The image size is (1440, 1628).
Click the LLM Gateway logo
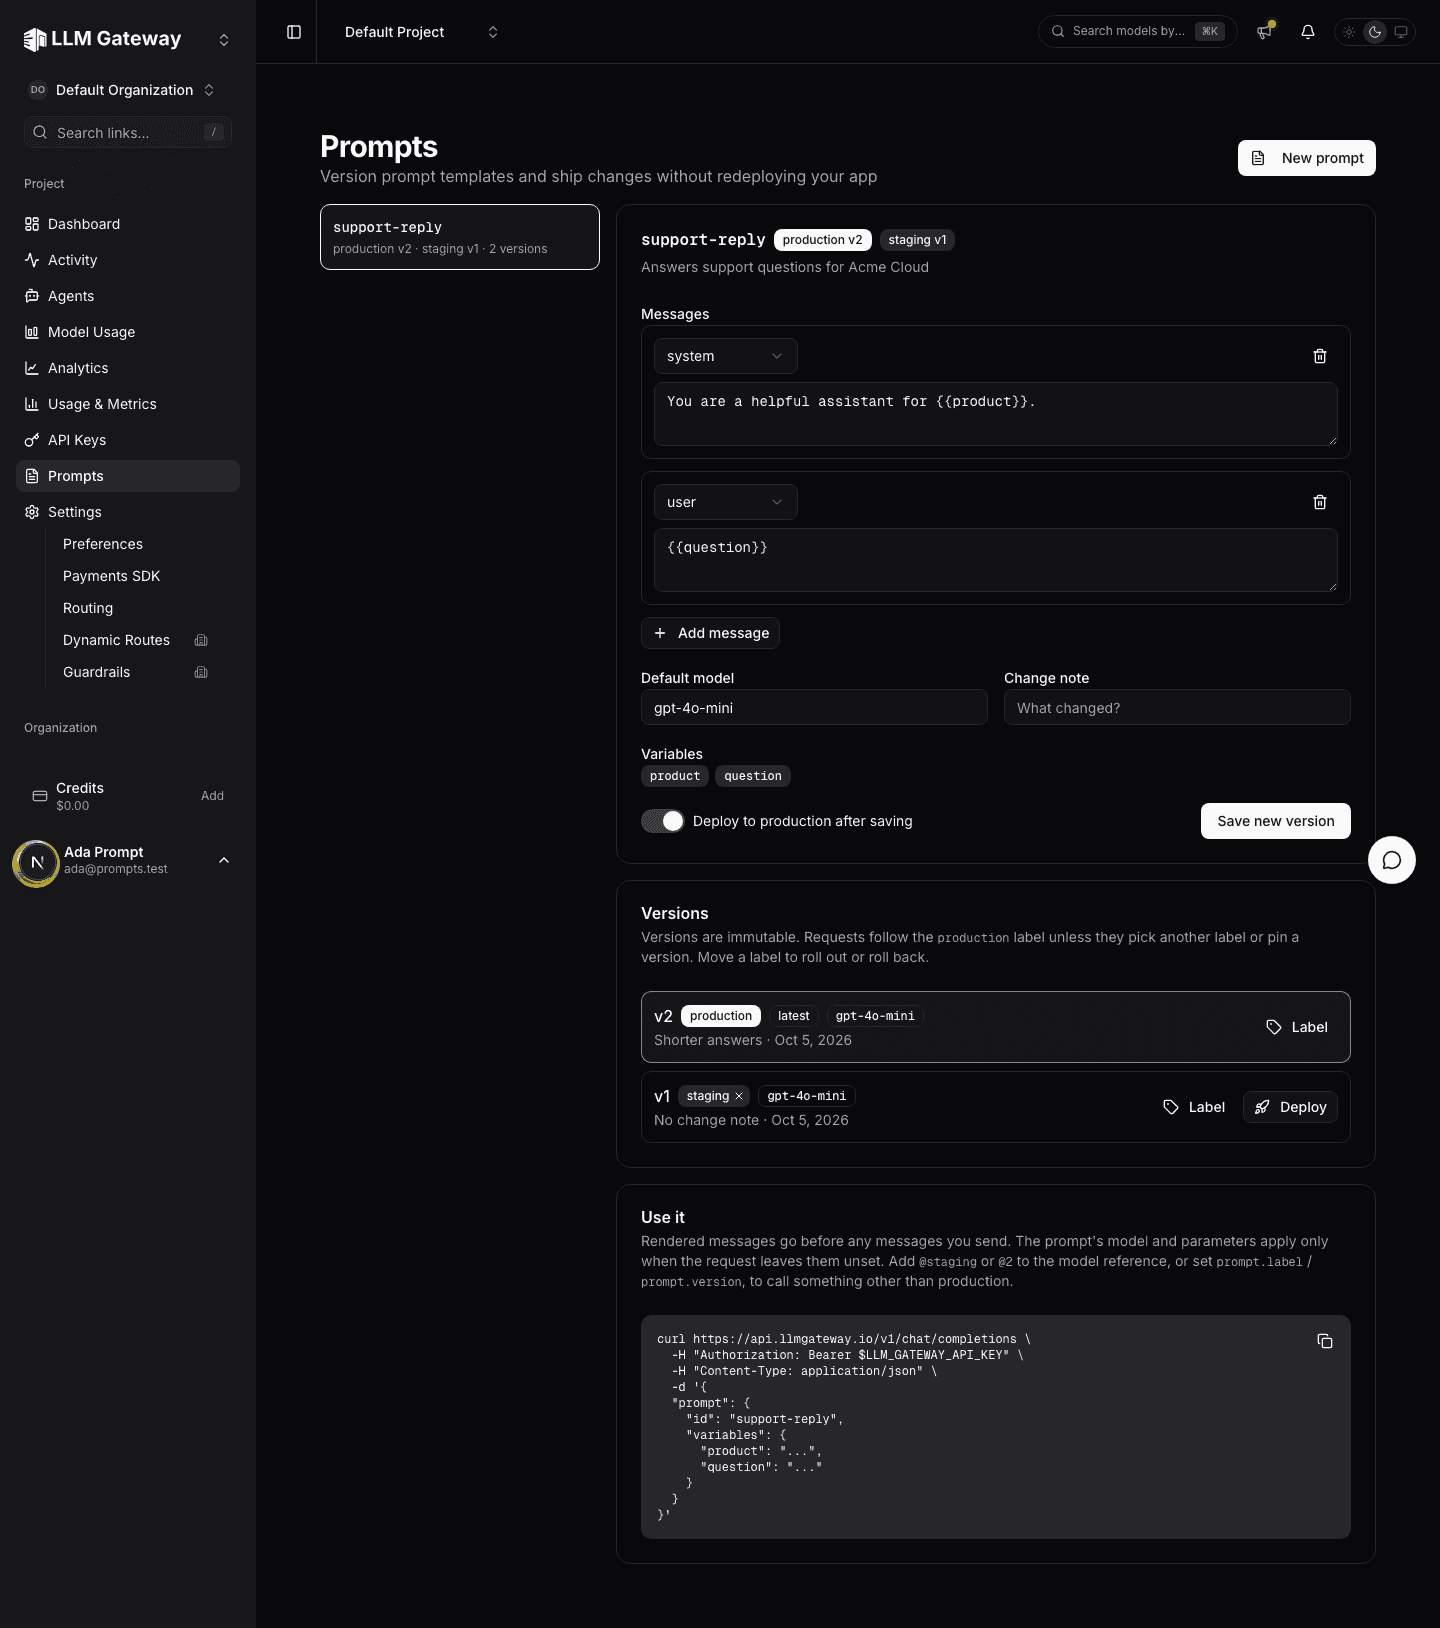[x=103, y=39]
